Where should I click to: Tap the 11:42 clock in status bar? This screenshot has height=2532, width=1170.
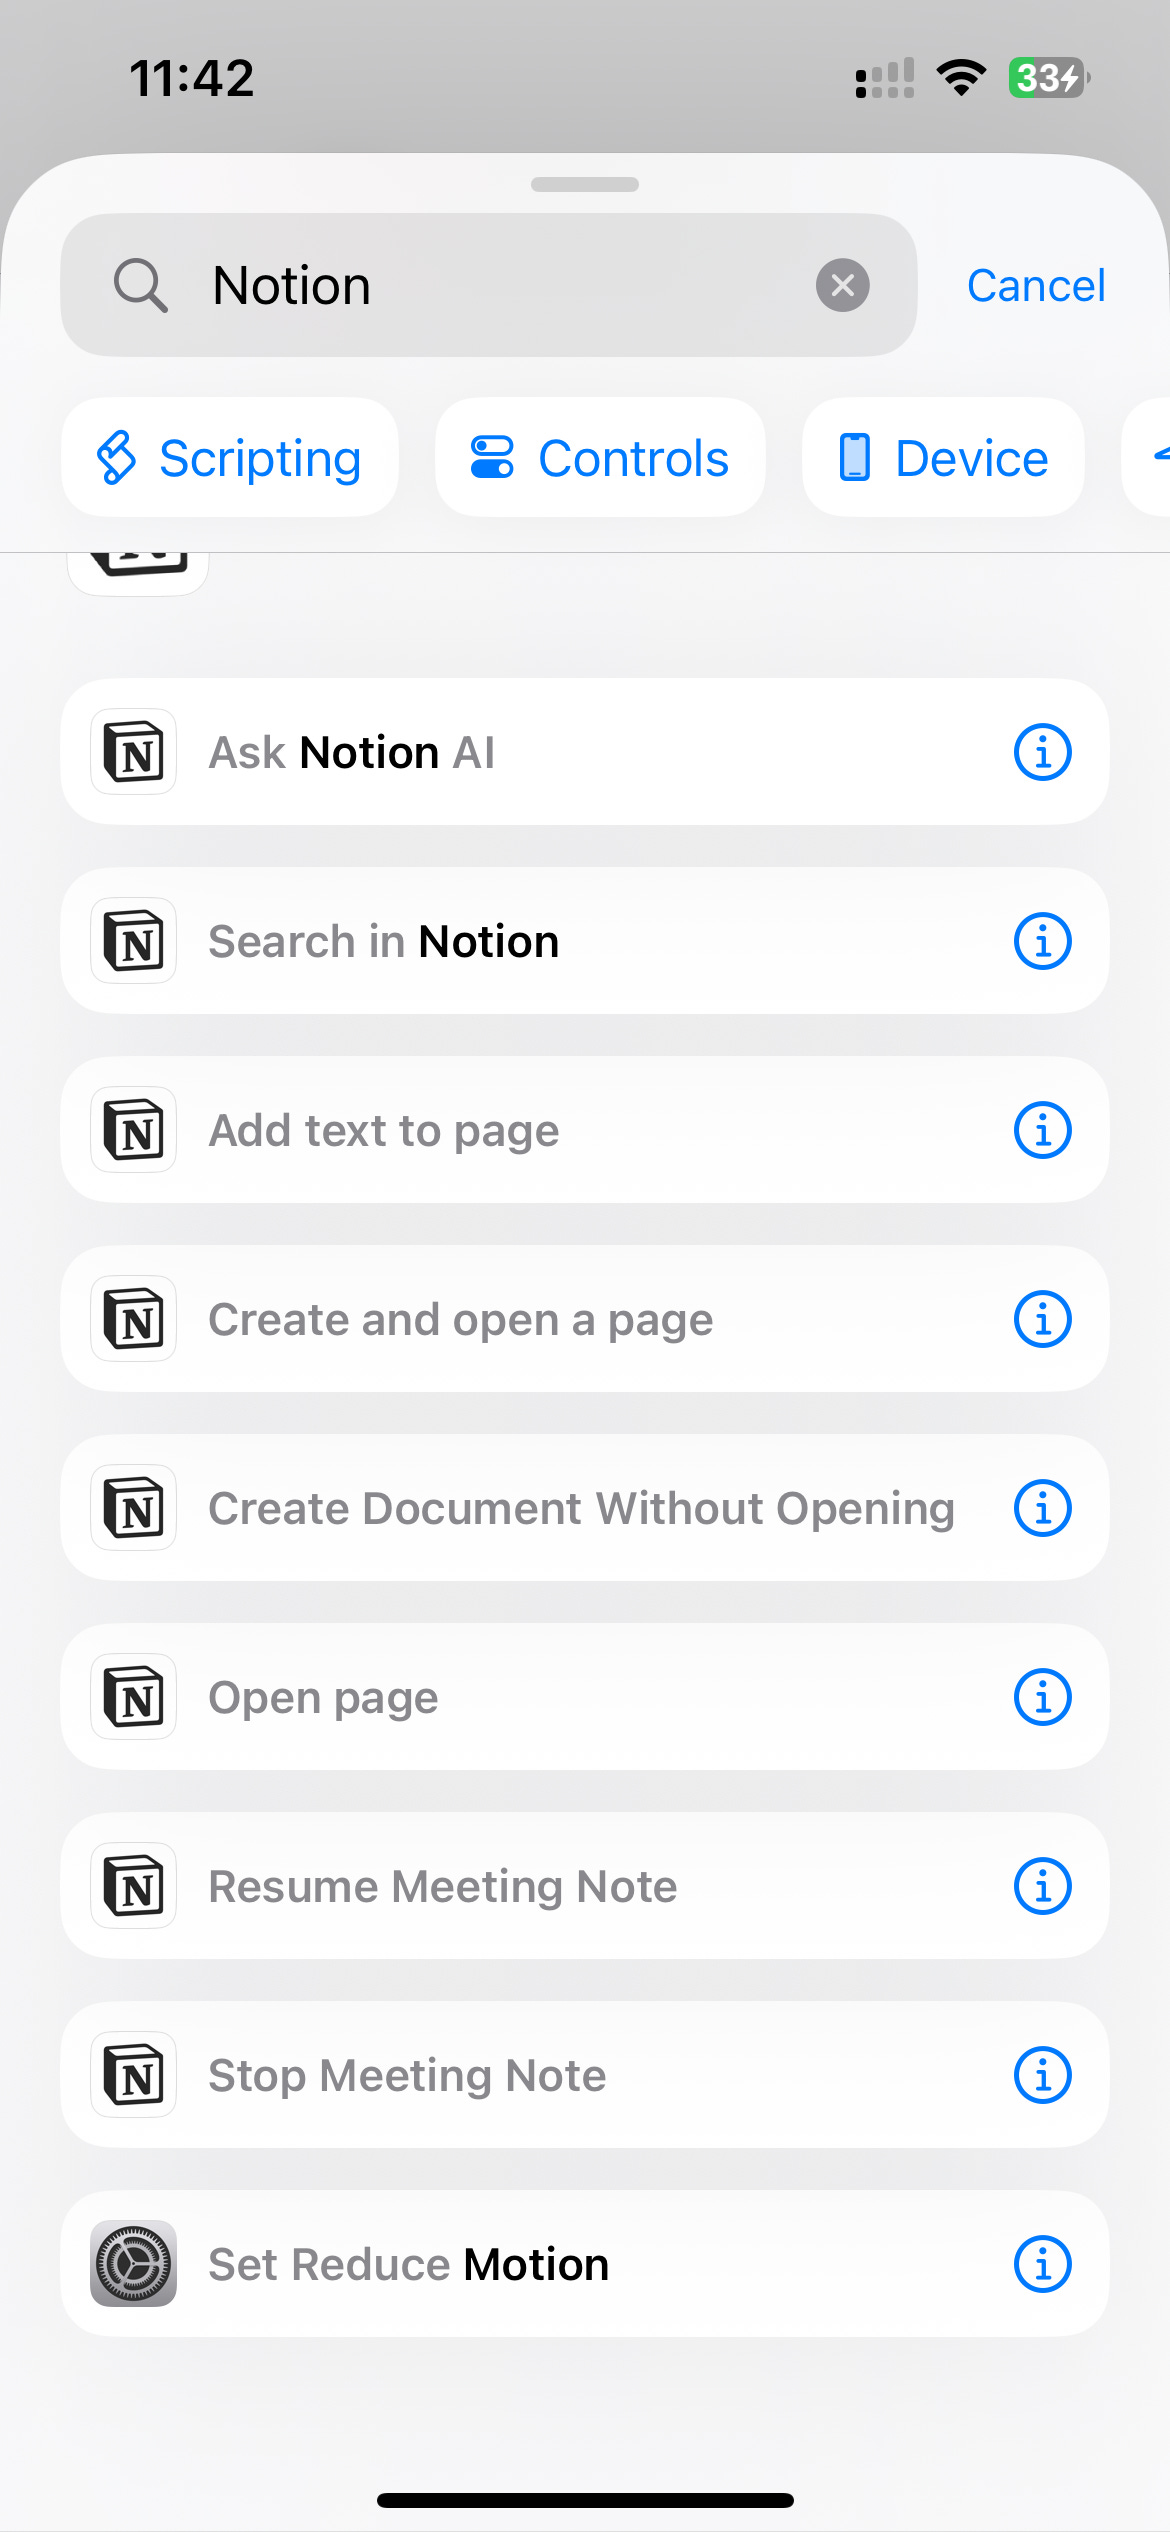(192, 78)
